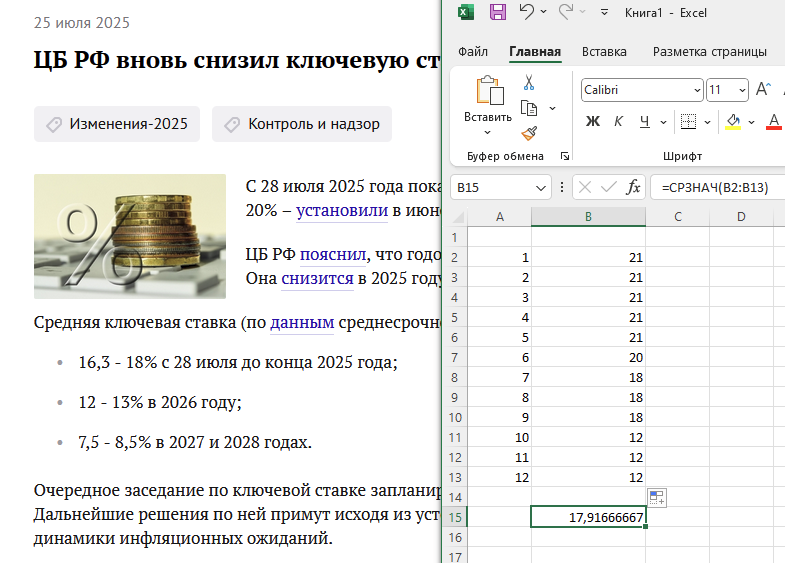
Task: Open the снизится link in article
Action: 317,278
